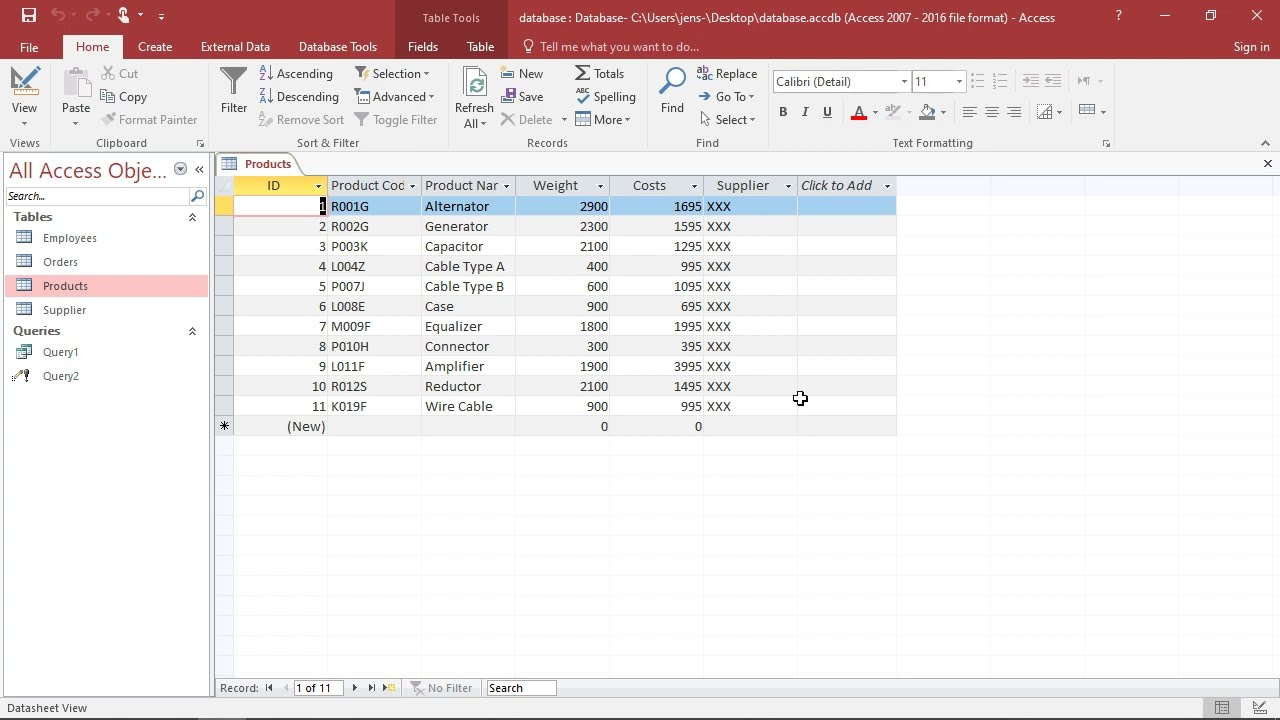
Task: Collapse the navigation pane shutter
Action: tap(199, 169)
